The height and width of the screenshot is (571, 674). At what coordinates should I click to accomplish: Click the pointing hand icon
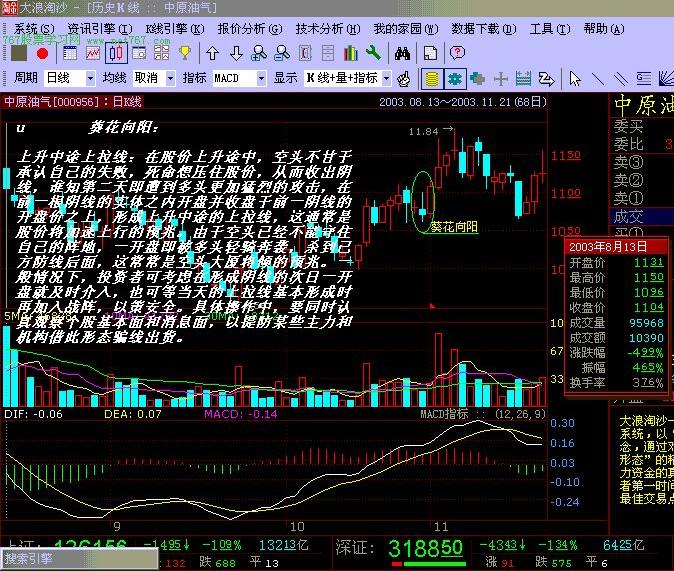404,79
